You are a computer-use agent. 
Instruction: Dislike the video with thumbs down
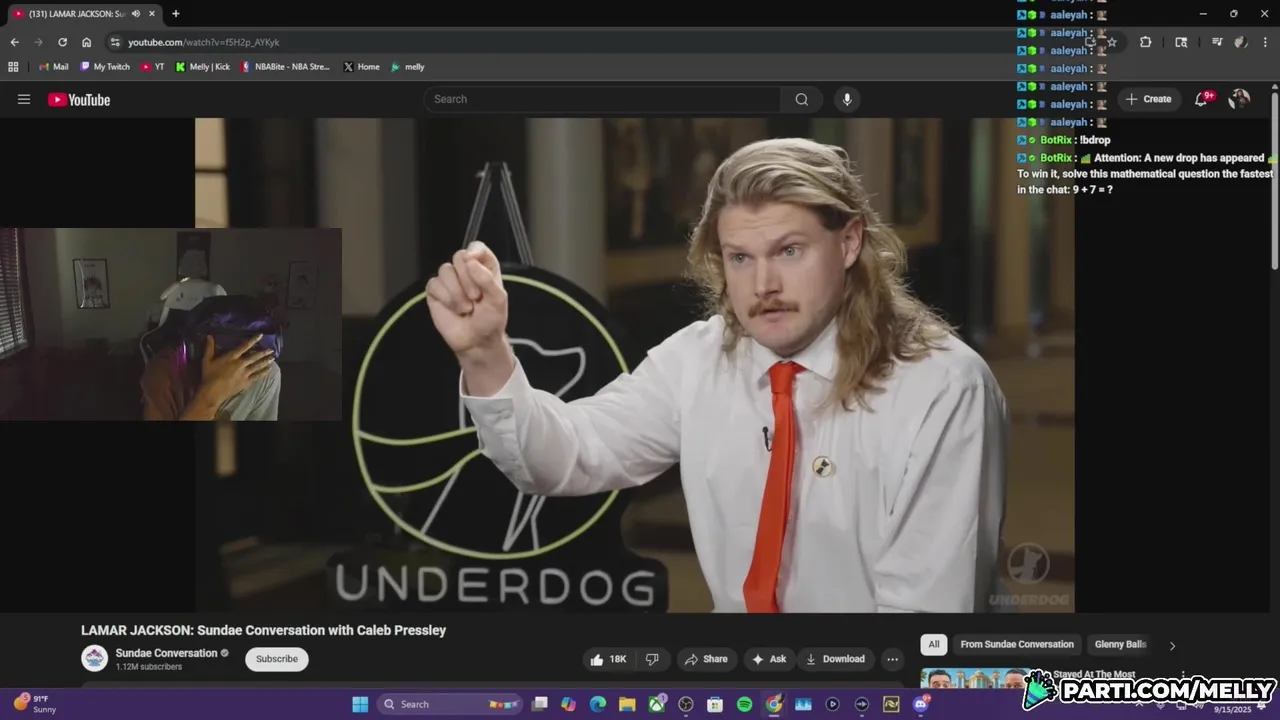click(652, 659)
